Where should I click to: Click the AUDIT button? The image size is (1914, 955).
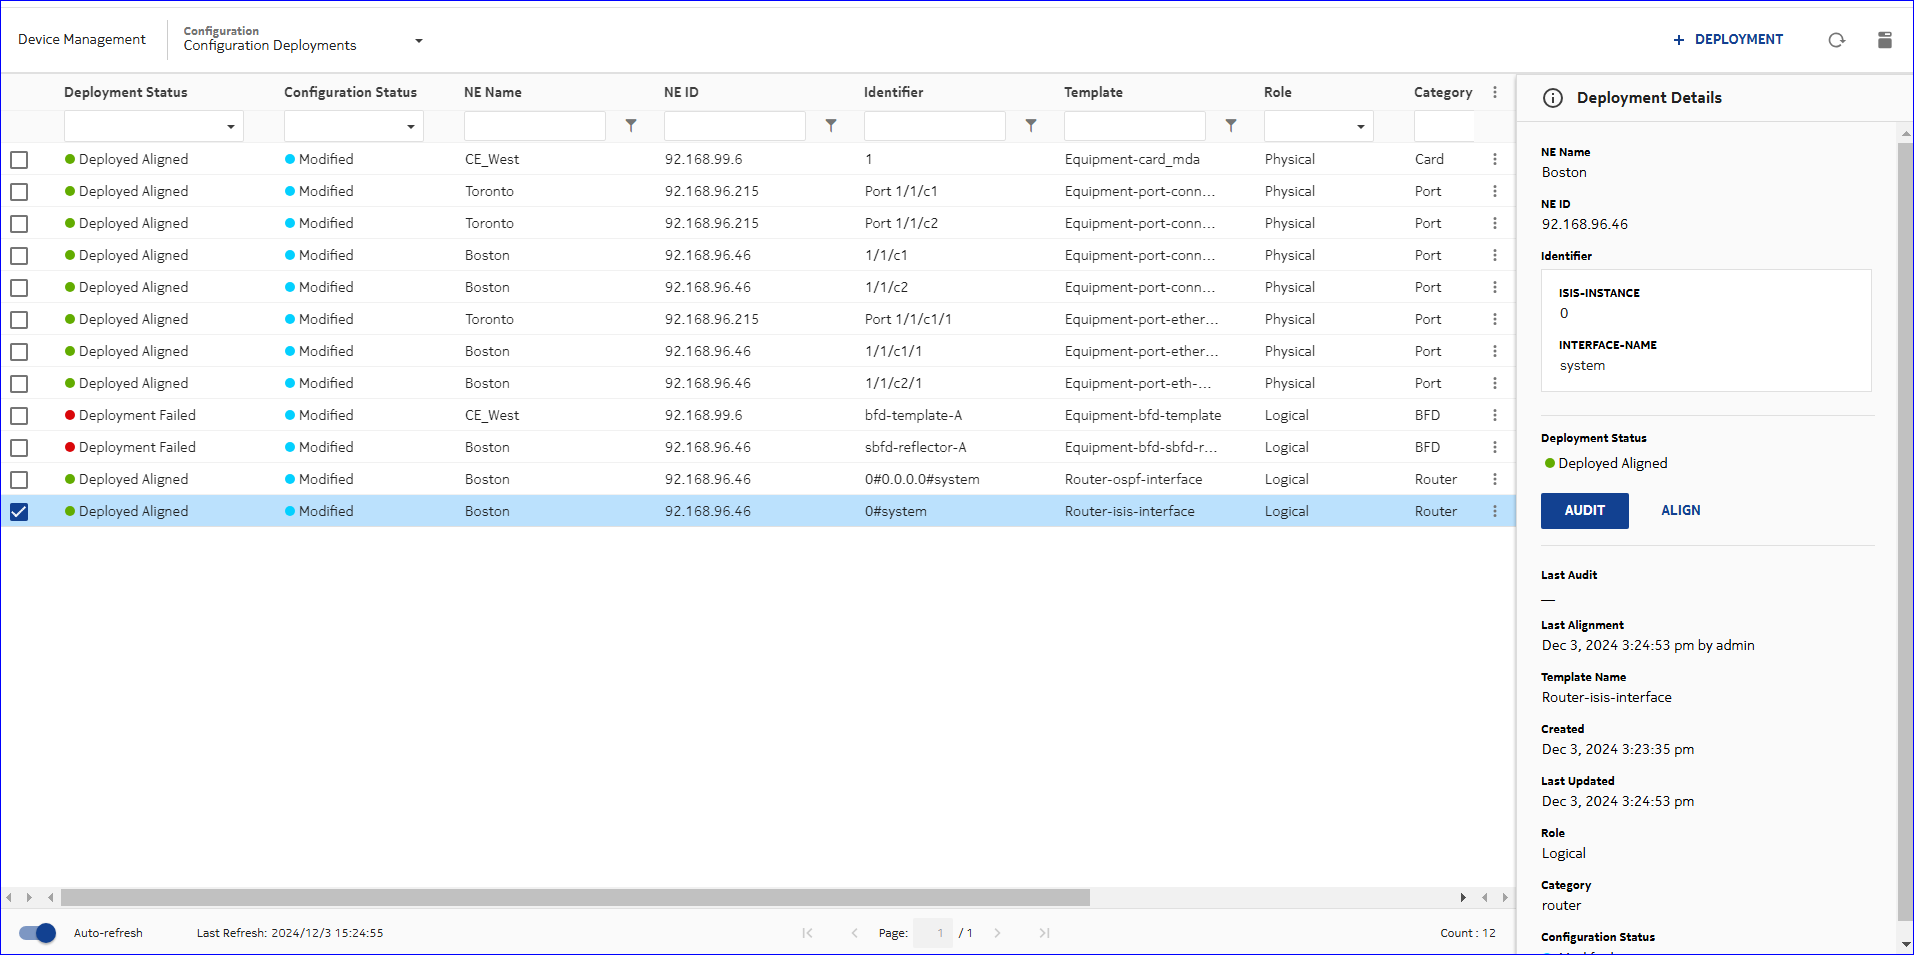[1584, 511]
